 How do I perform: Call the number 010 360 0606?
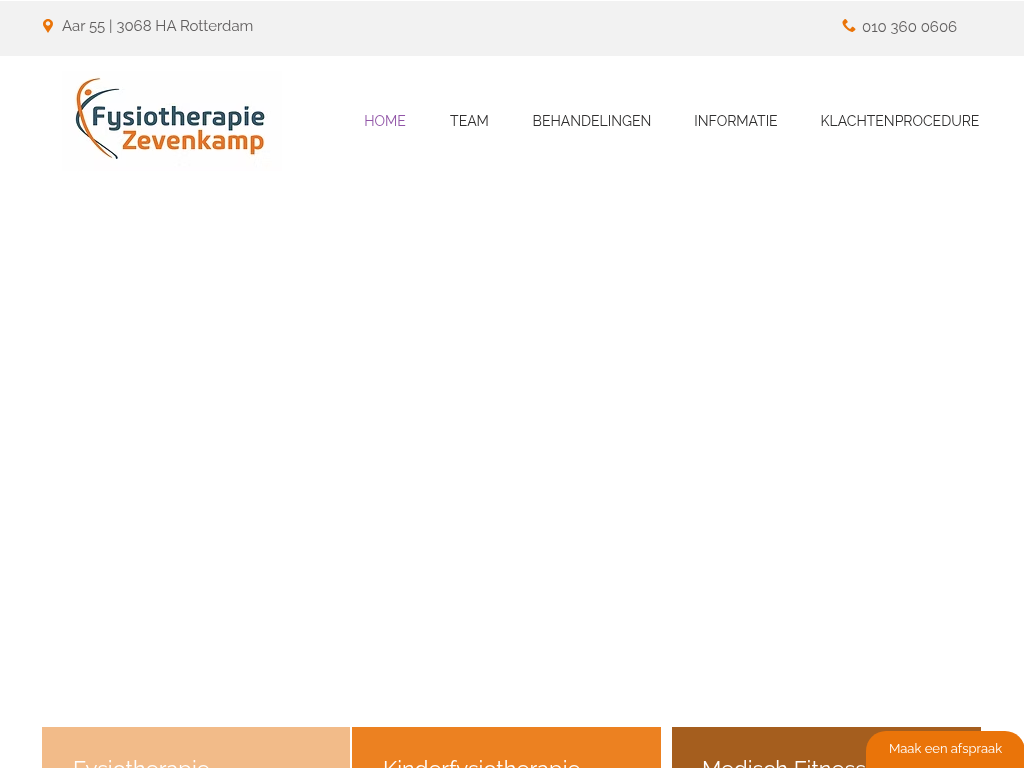909,27
